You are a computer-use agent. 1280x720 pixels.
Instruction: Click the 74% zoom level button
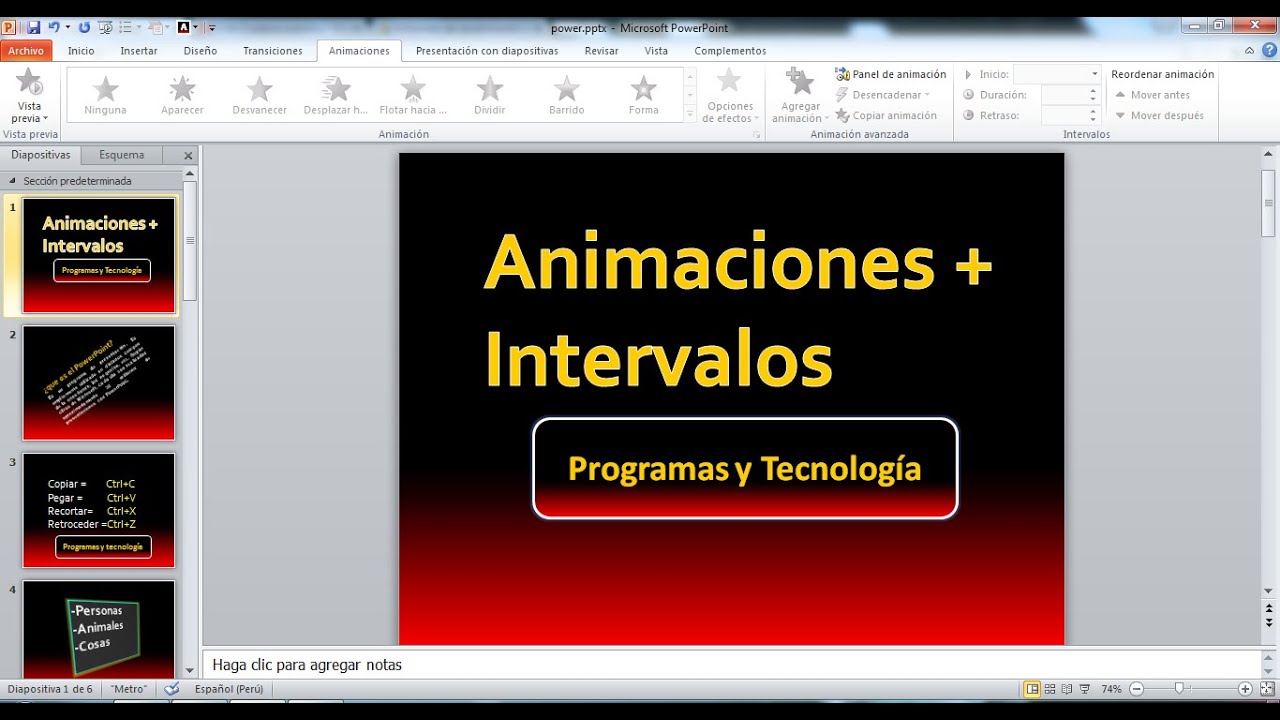point(1111,689)
